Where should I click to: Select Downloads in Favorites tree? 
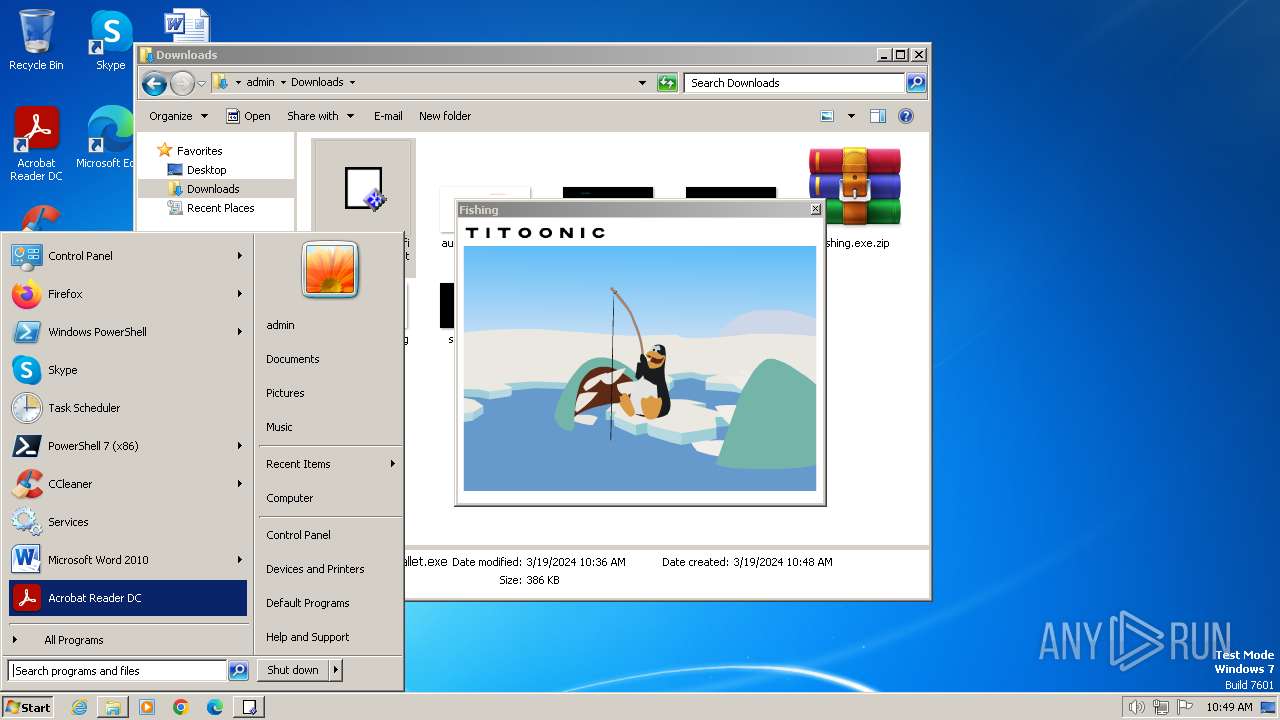tap(212, 189)
